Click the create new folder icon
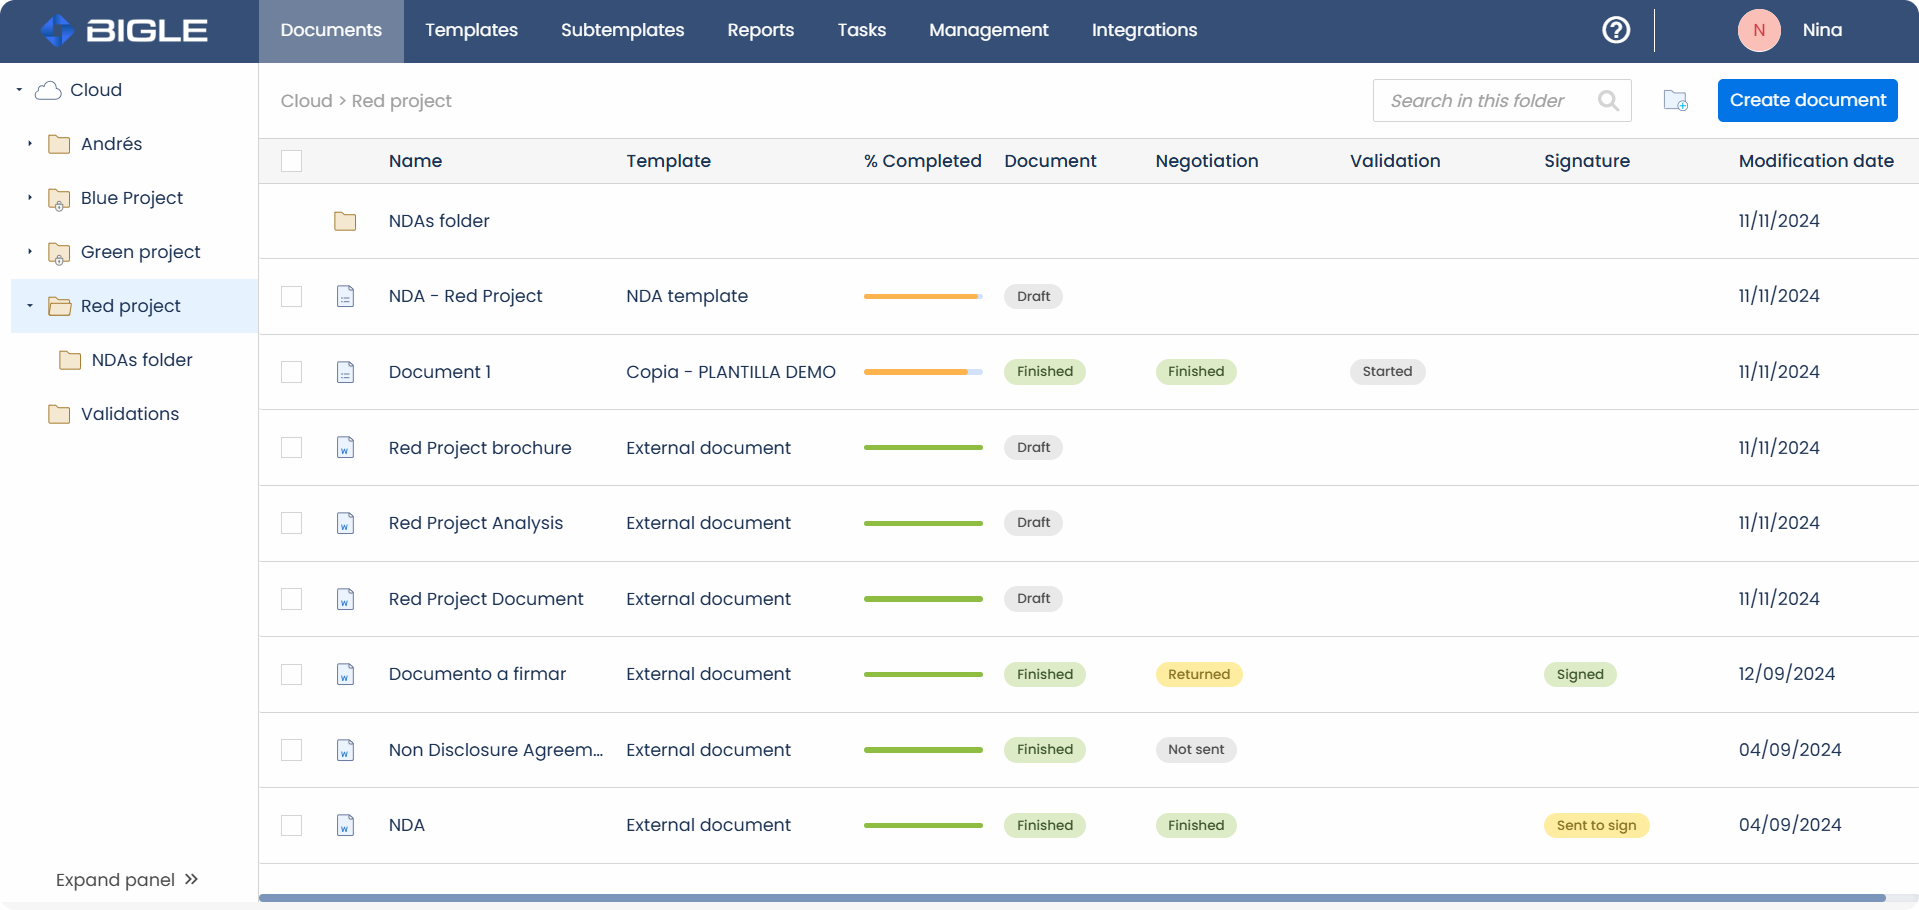 1675,100
